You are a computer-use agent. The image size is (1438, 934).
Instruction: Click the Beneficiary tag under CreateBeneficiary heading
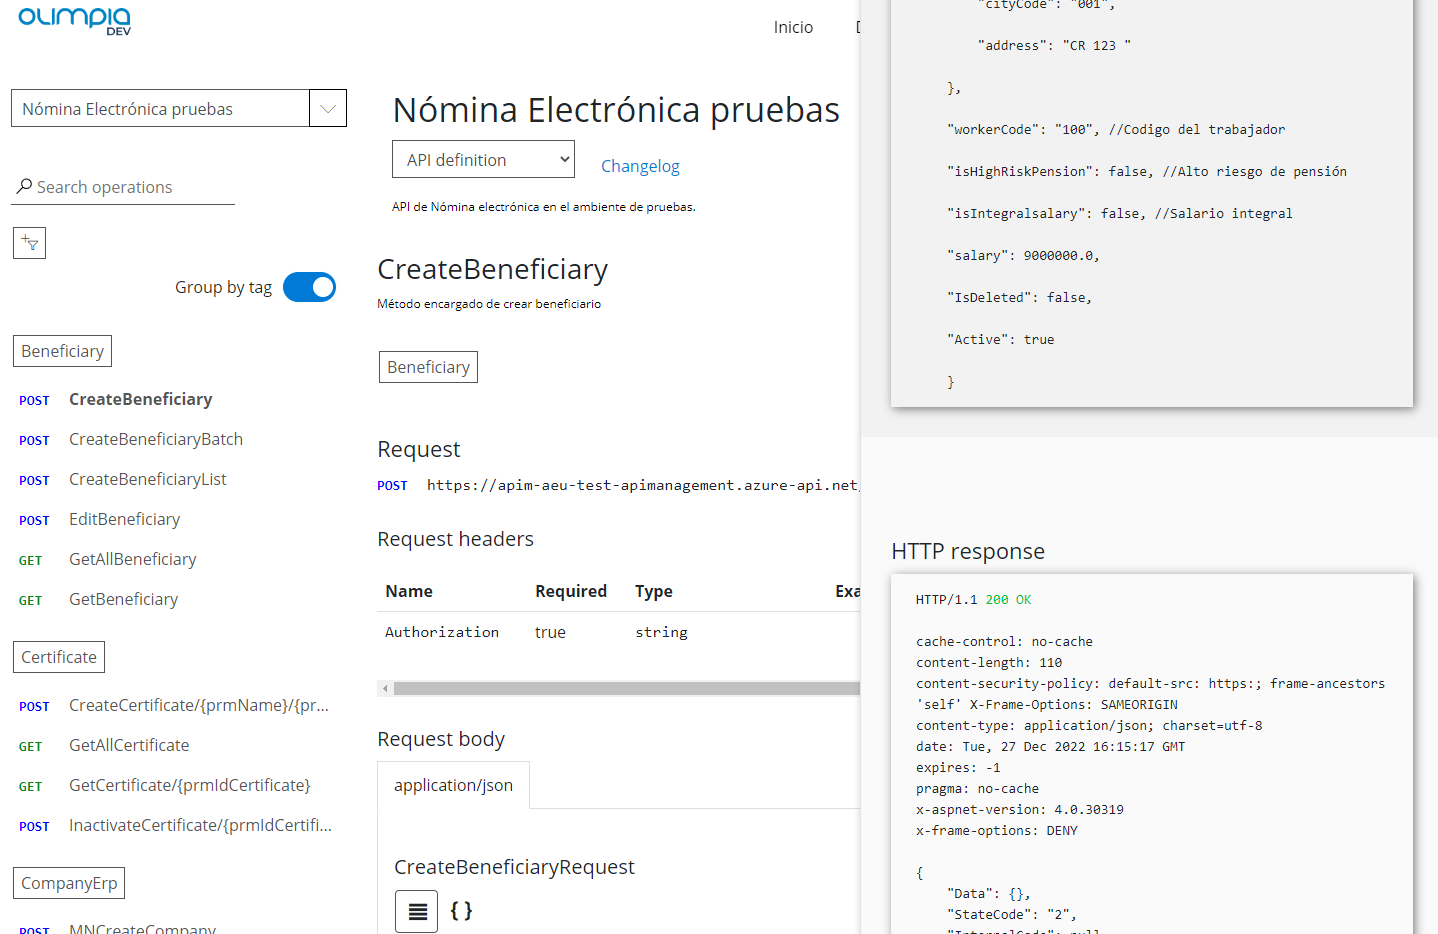coord(428,367)
